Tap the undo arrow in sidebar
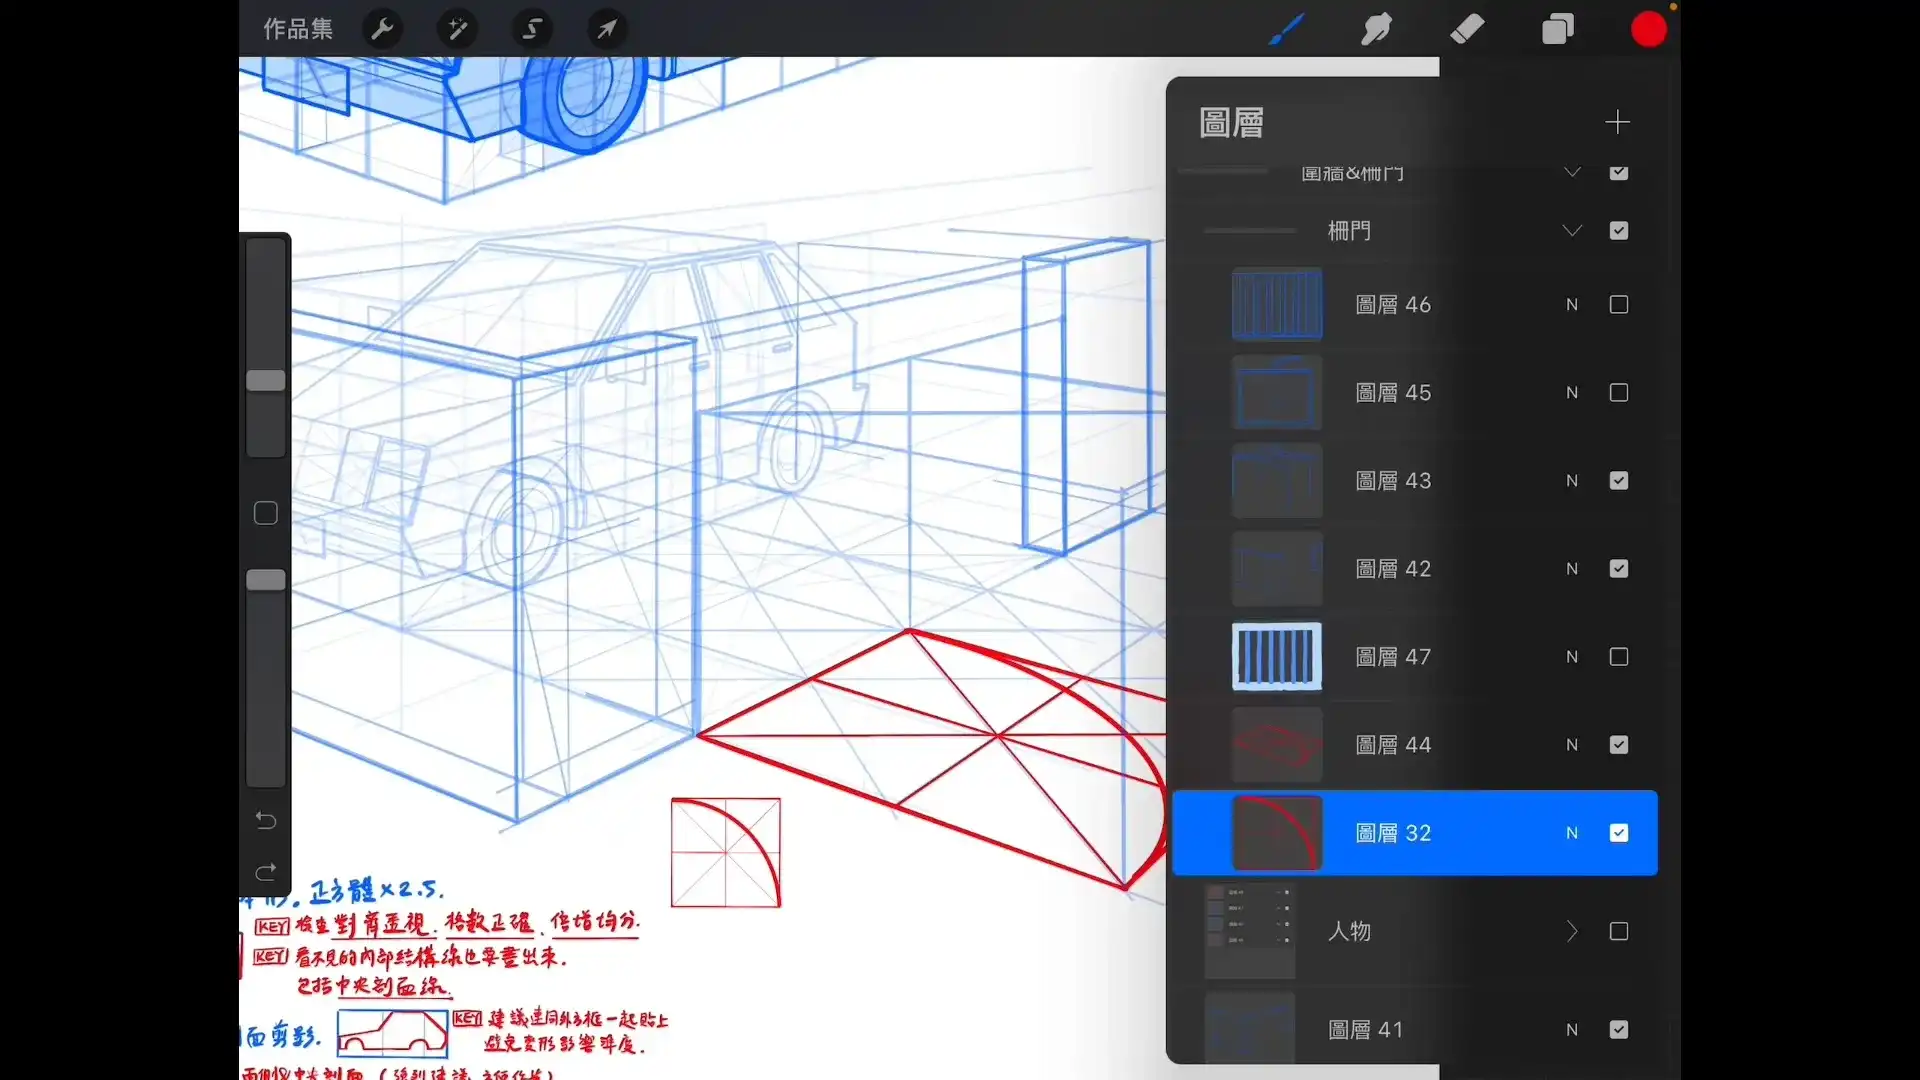Image resolution: width=1920 pixels, height=1080 pixels. 265,819
